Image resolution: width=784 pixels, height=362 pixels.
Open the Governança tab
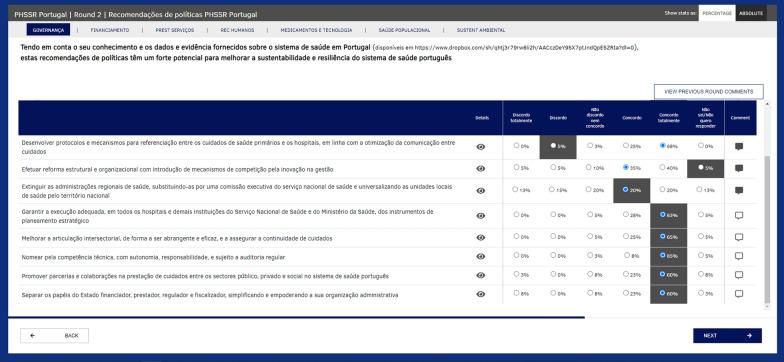[48, 30]
